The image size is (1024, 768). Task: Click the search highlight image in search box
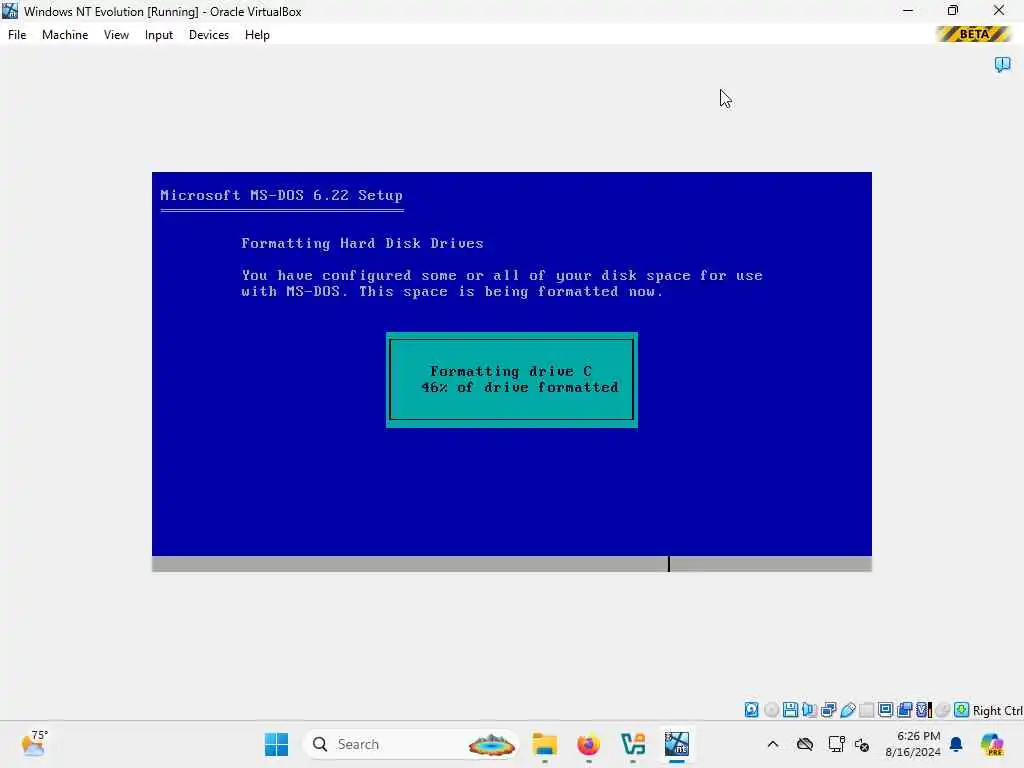point(492,744)
